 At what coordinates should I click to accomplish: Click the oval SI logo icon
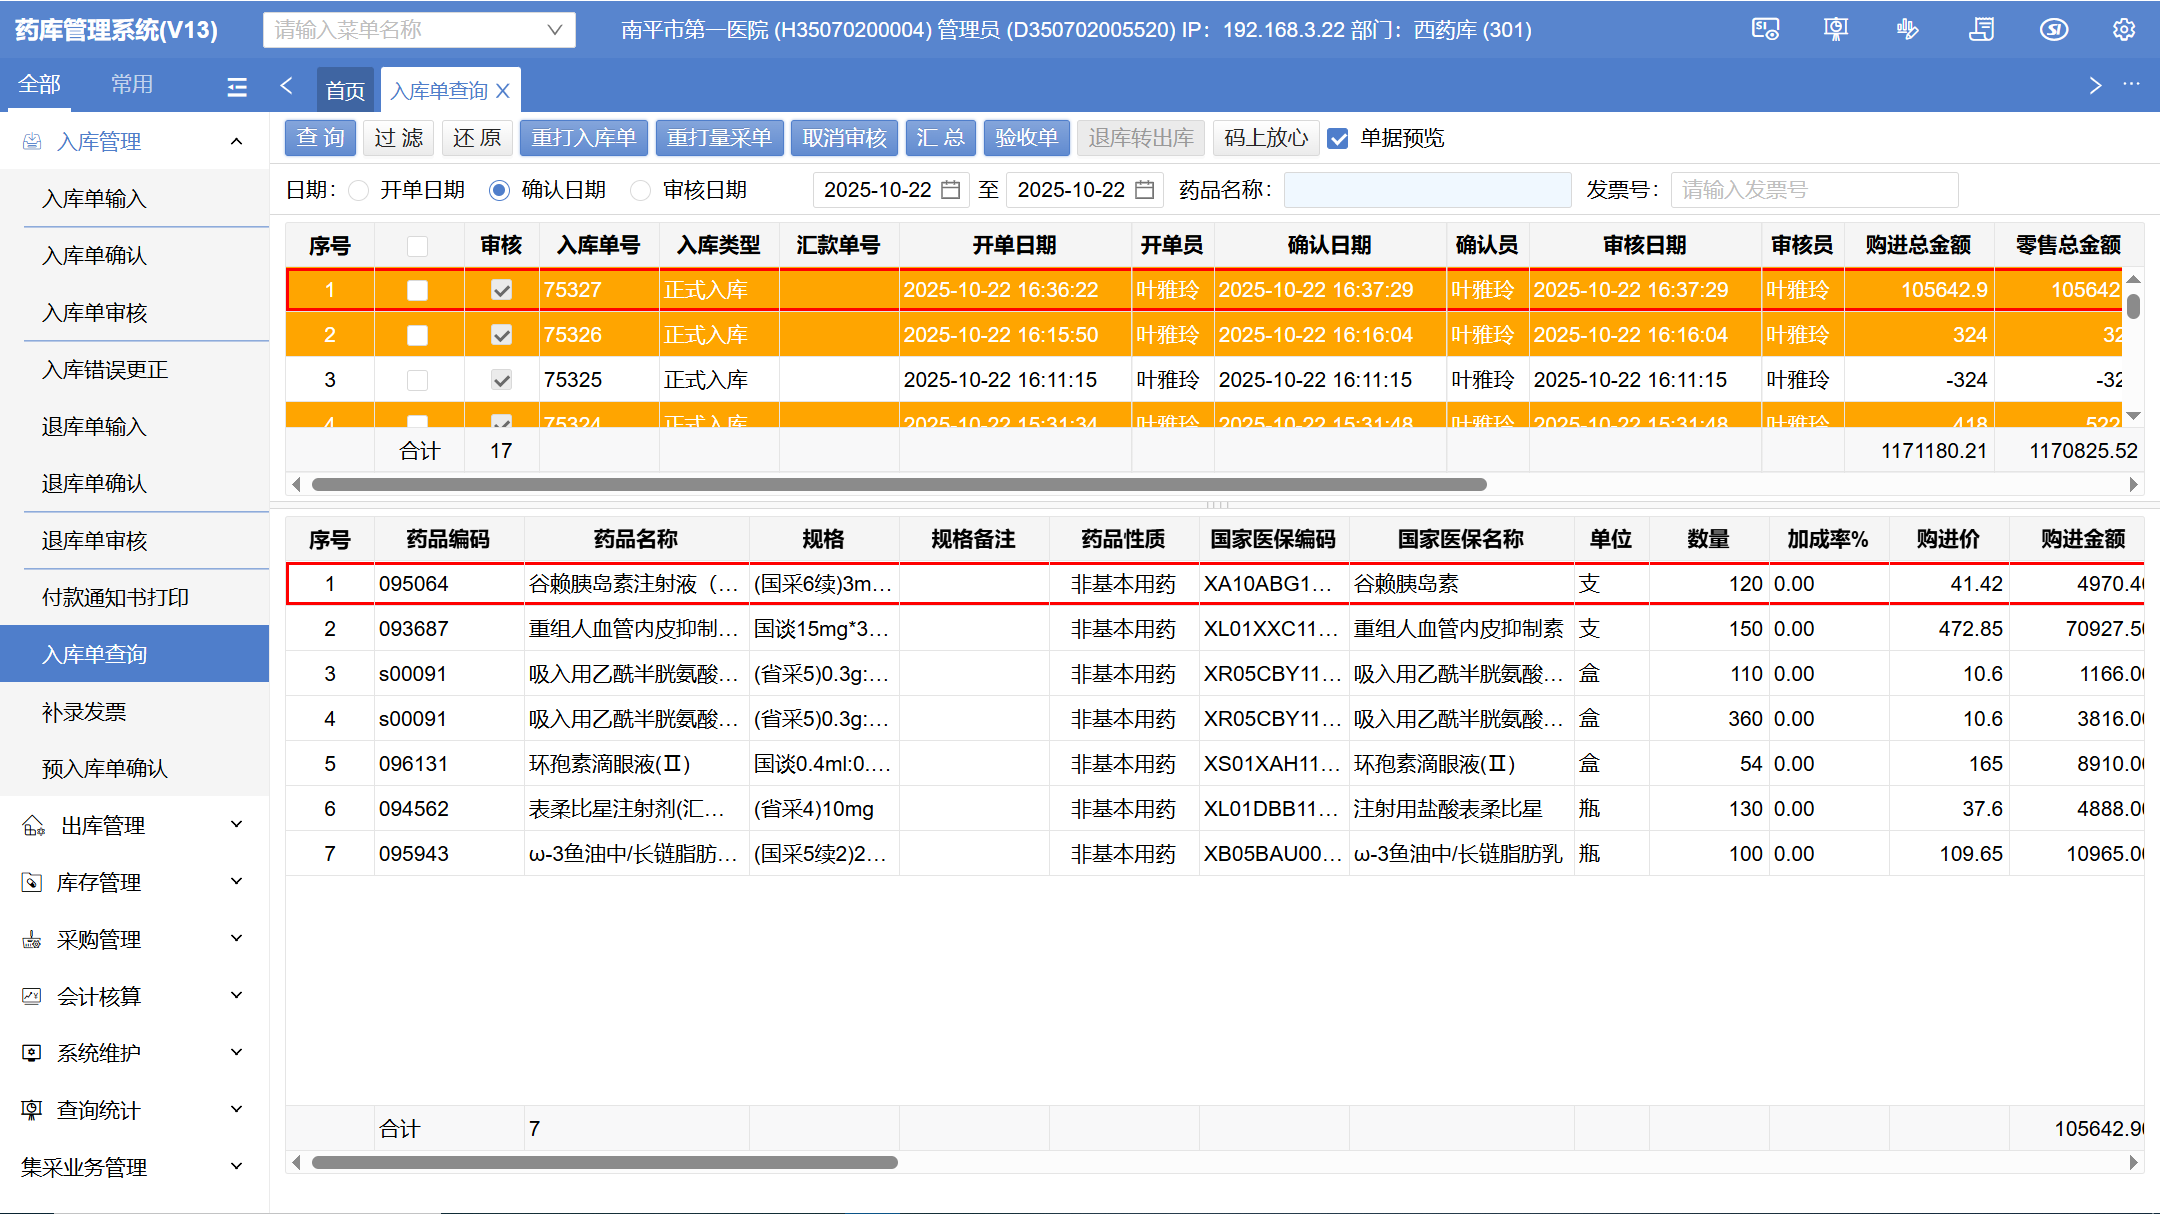pyautogui.click(x=2053, y=29)
